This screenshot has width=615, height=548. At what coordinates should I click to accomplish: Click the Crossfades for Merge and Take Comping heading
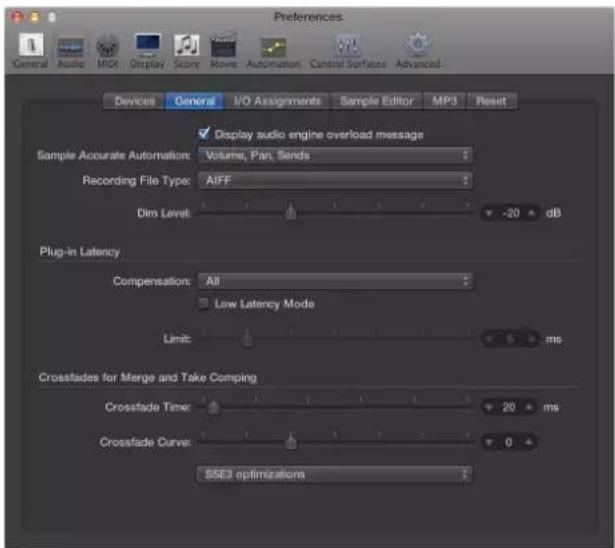pos(148,377)
